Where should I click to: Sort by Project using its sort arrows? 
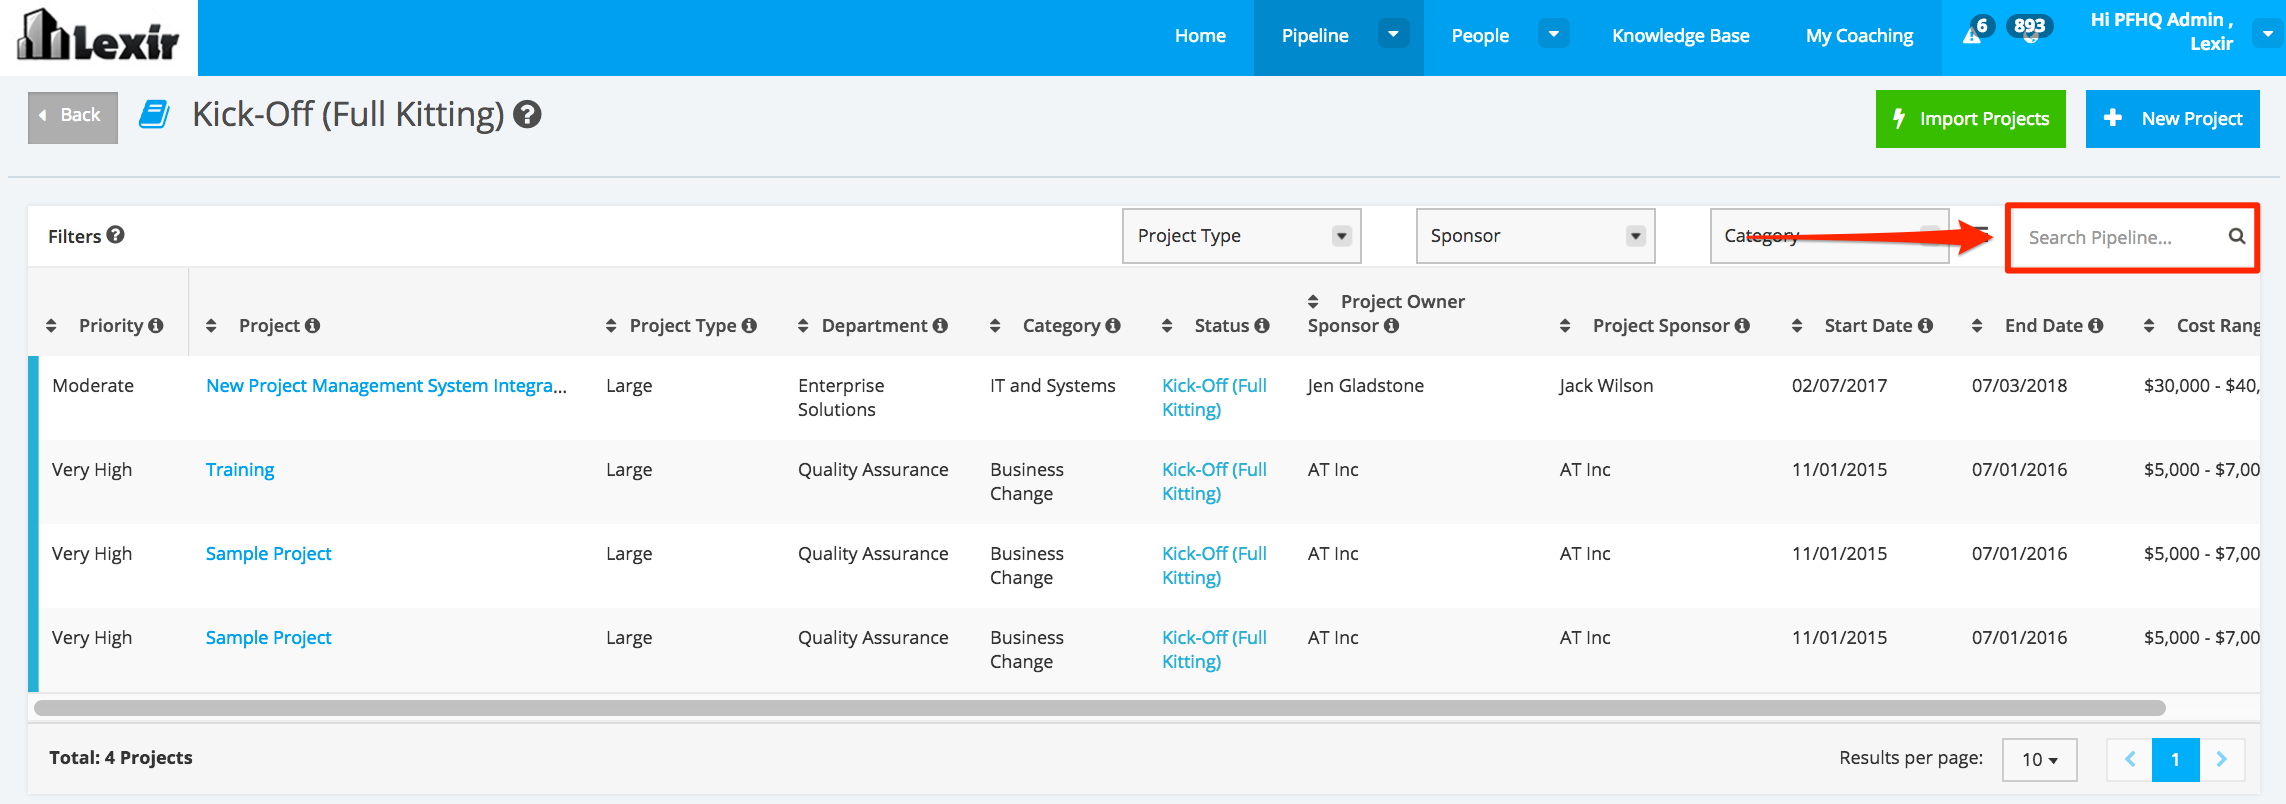pyautogui.click(x=211, y=326)
